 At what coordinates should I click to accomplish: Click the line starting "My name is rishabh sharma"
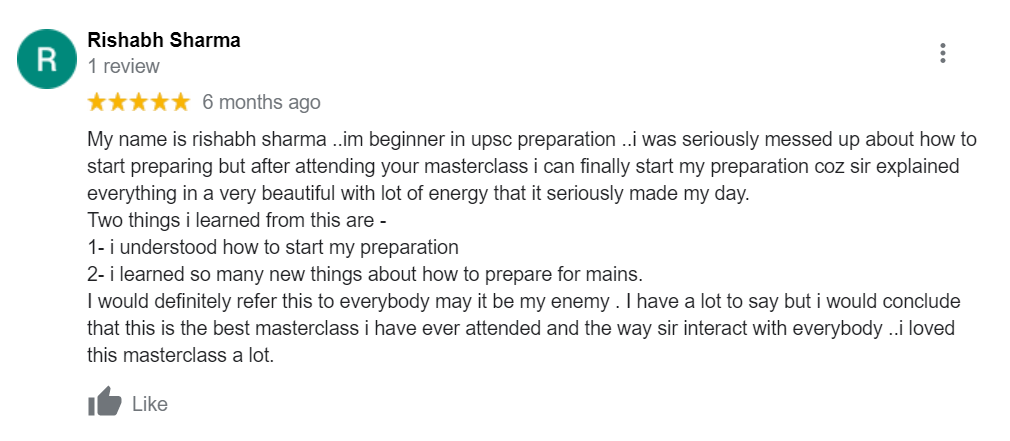[532, 140]
